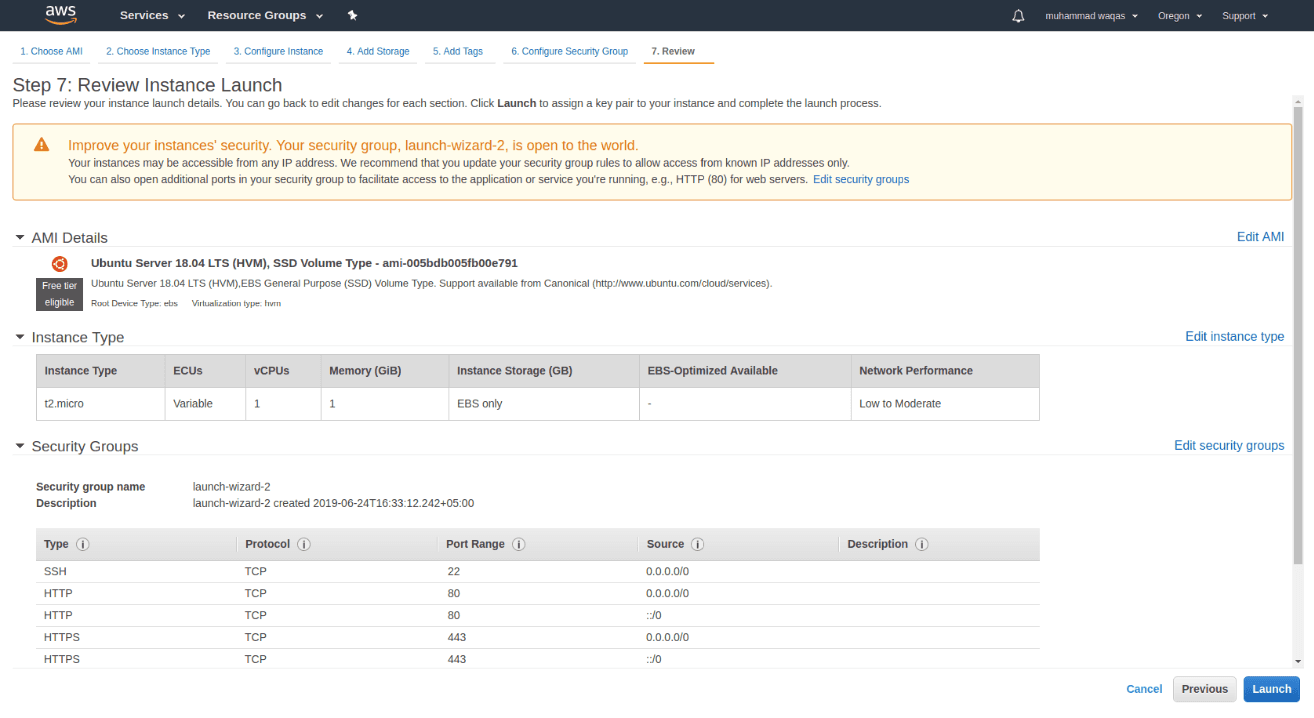Image resolution: width=1314 pixels, height=718 pixels.
Task: Open Edit security groups from the warning banner
Action: (x=861, y=179)
